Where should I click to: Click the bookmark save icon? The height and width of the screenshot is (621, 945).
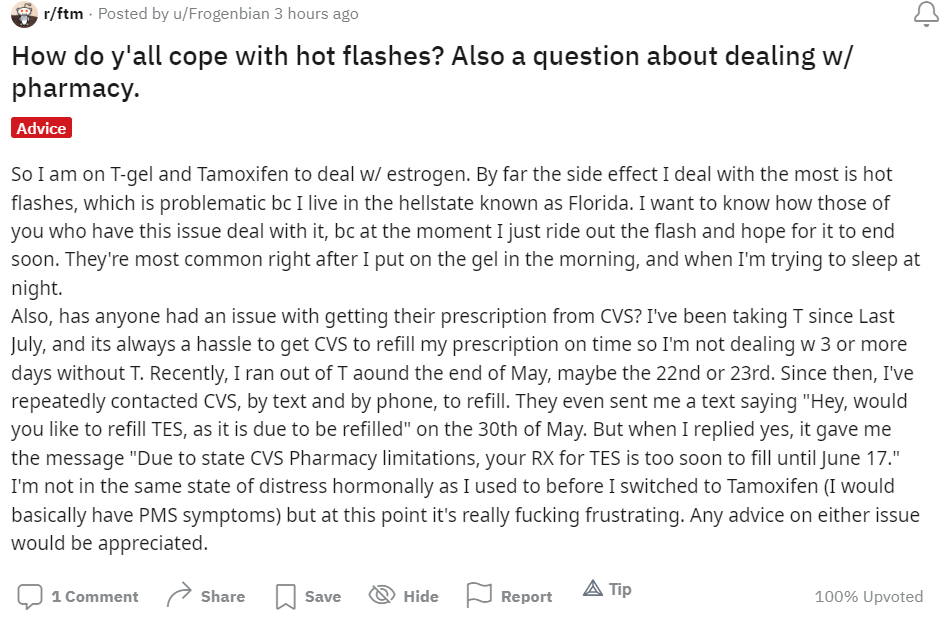[285, 596]
